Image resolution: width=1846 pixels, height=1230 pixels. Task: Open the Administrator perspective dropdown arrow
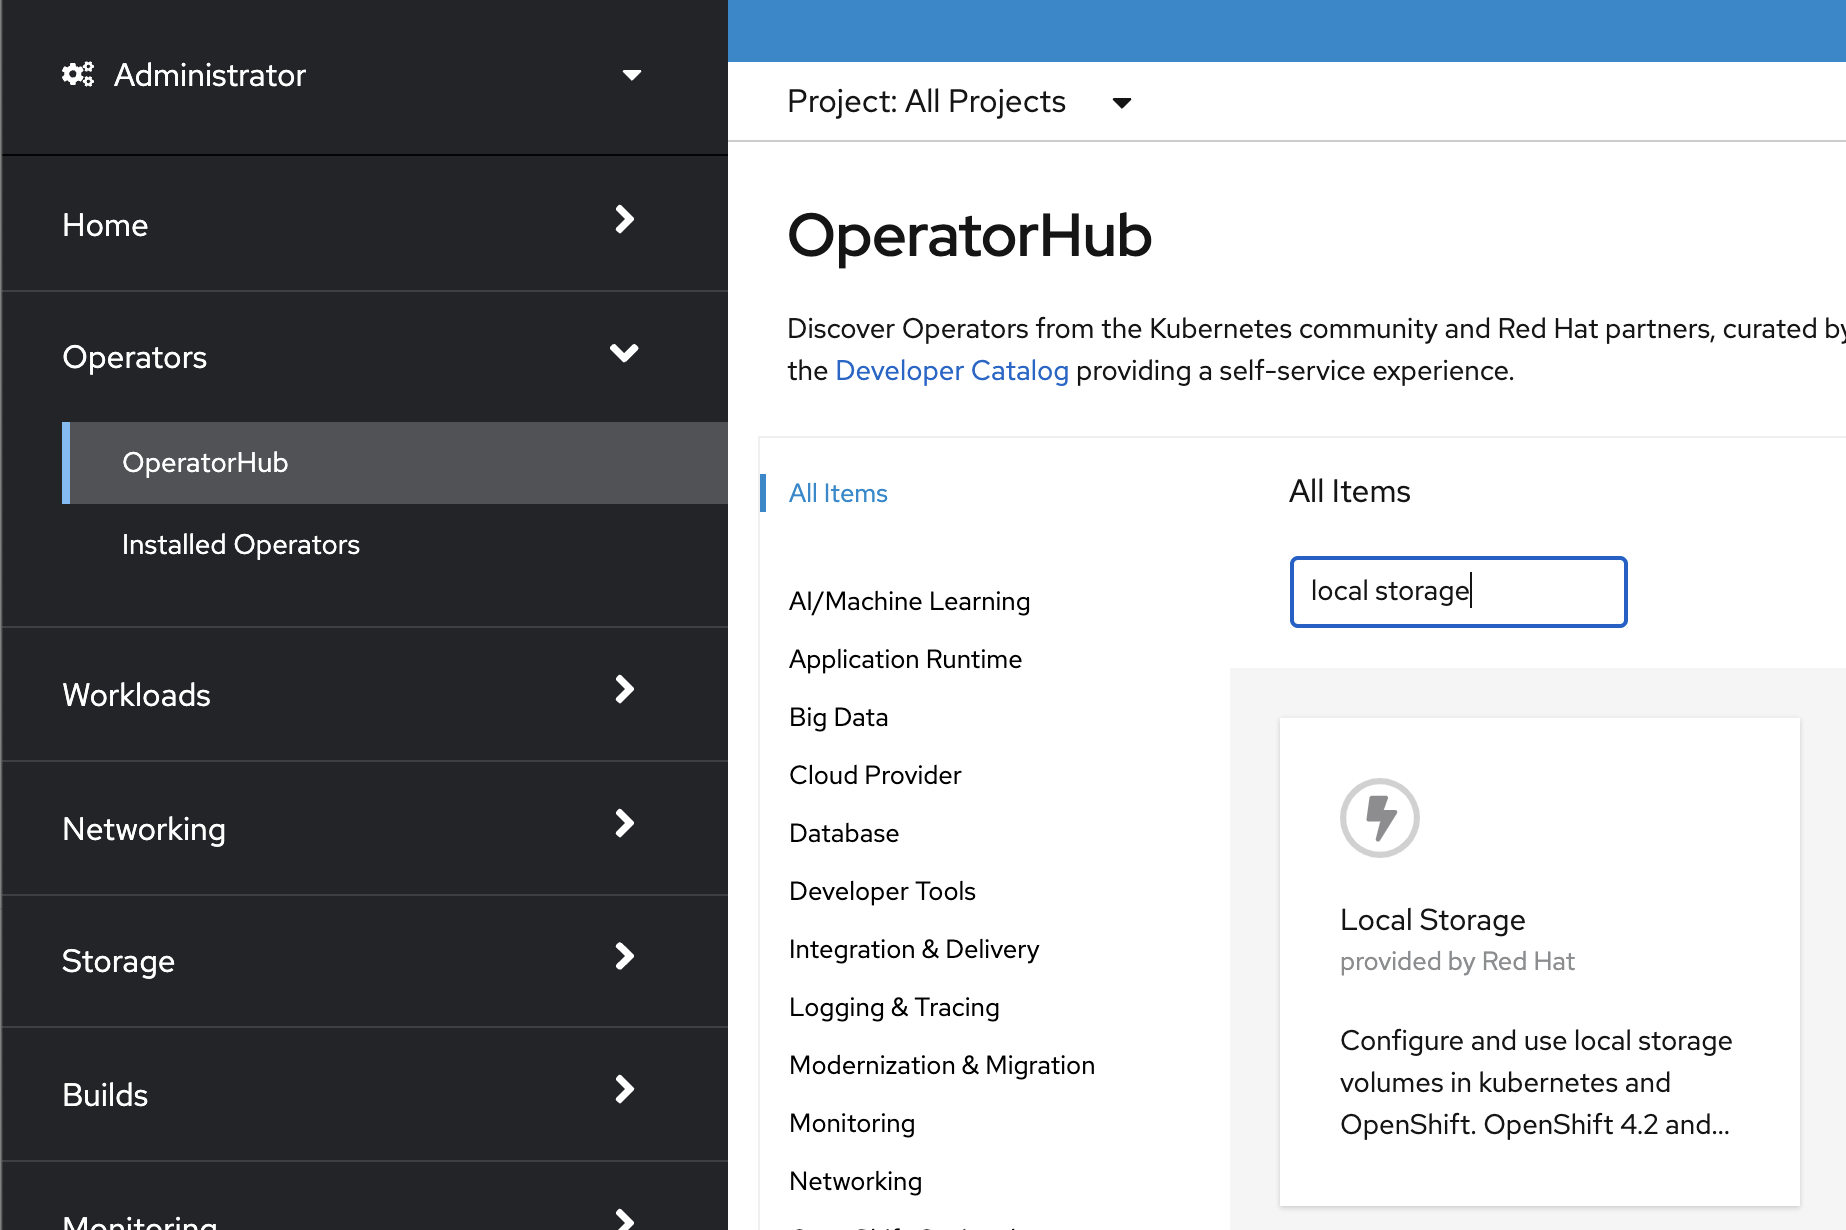[631, 75]
